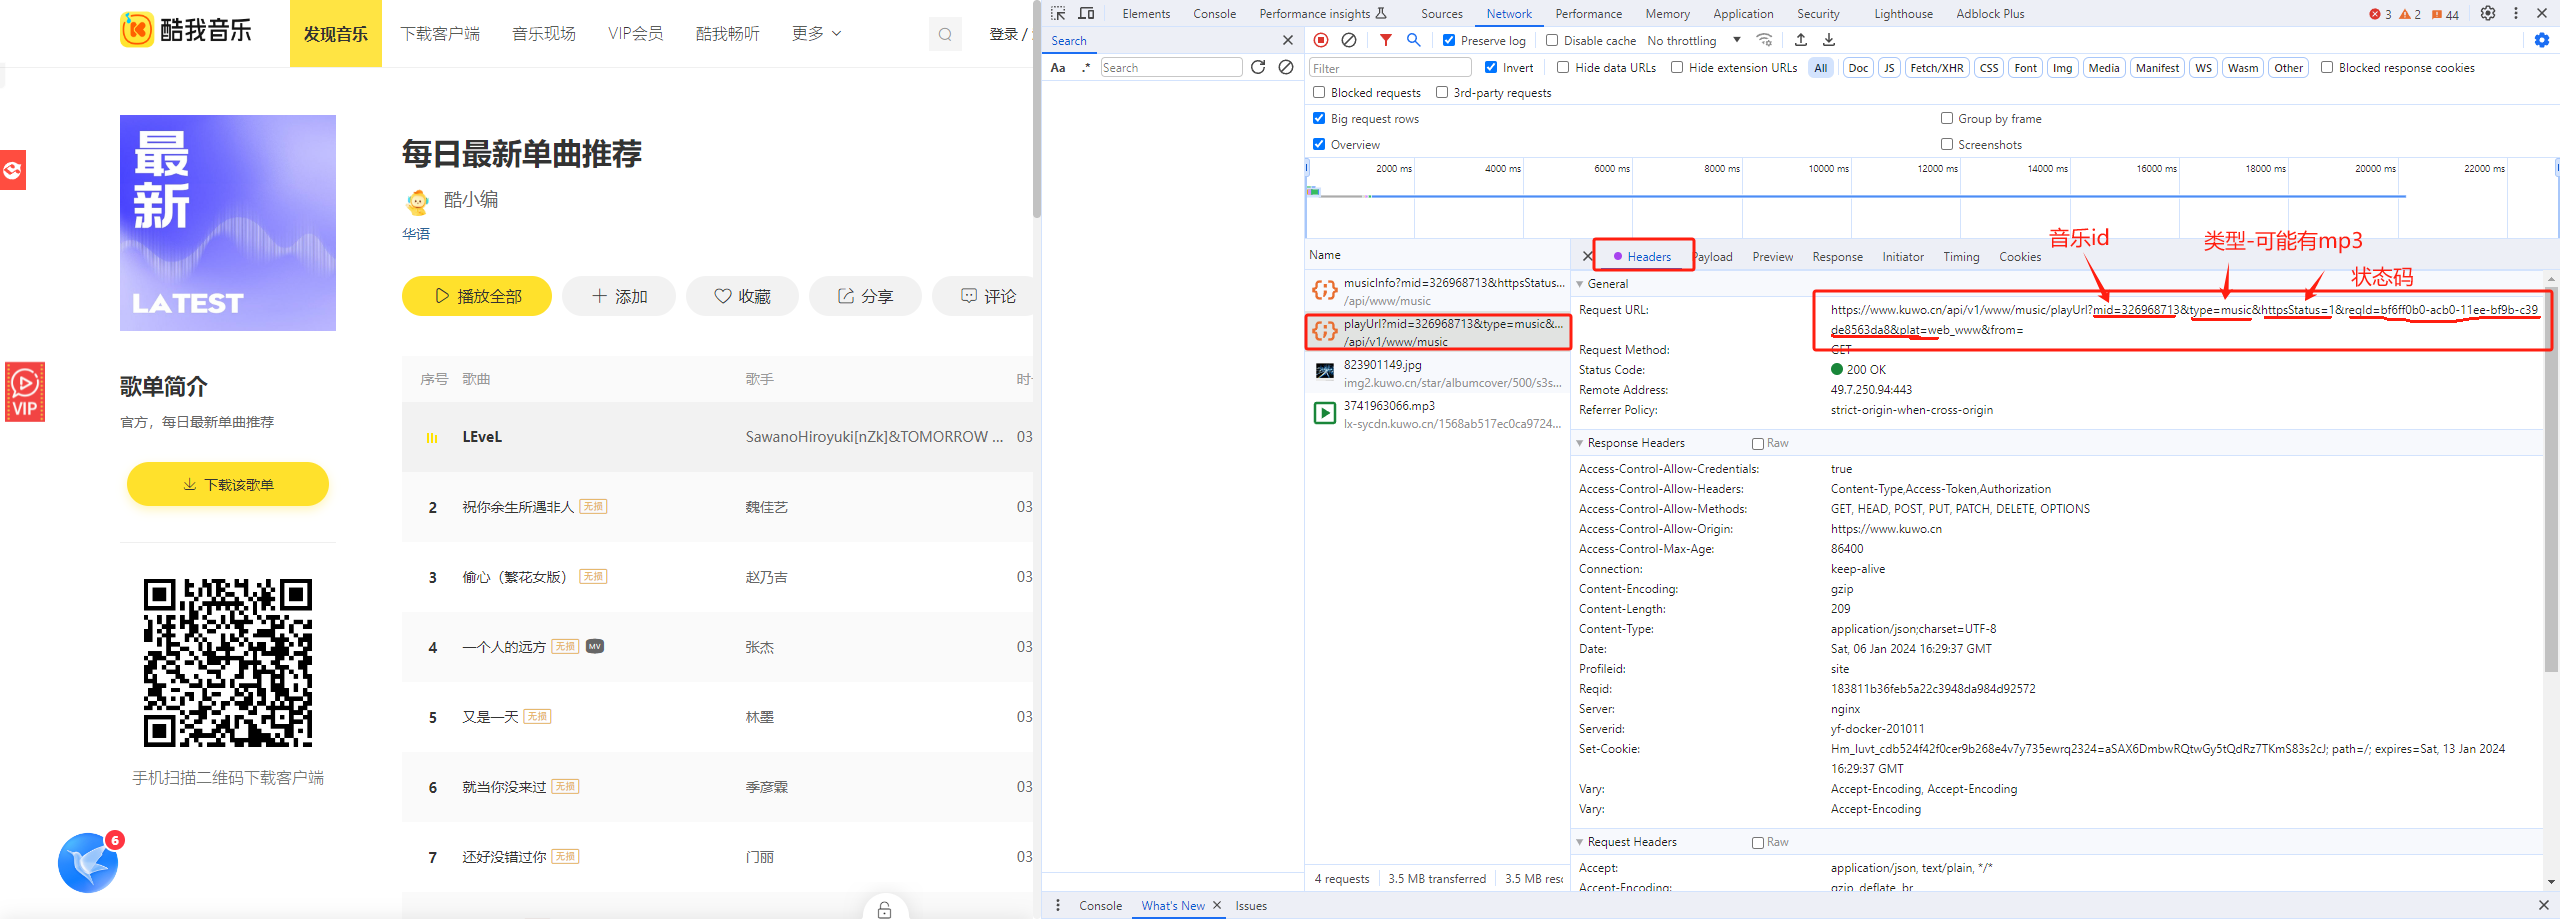This screenshot has width=2560, height=919.
Task: Click the Kuwo site search icon
Action: (x=945, y=34)
